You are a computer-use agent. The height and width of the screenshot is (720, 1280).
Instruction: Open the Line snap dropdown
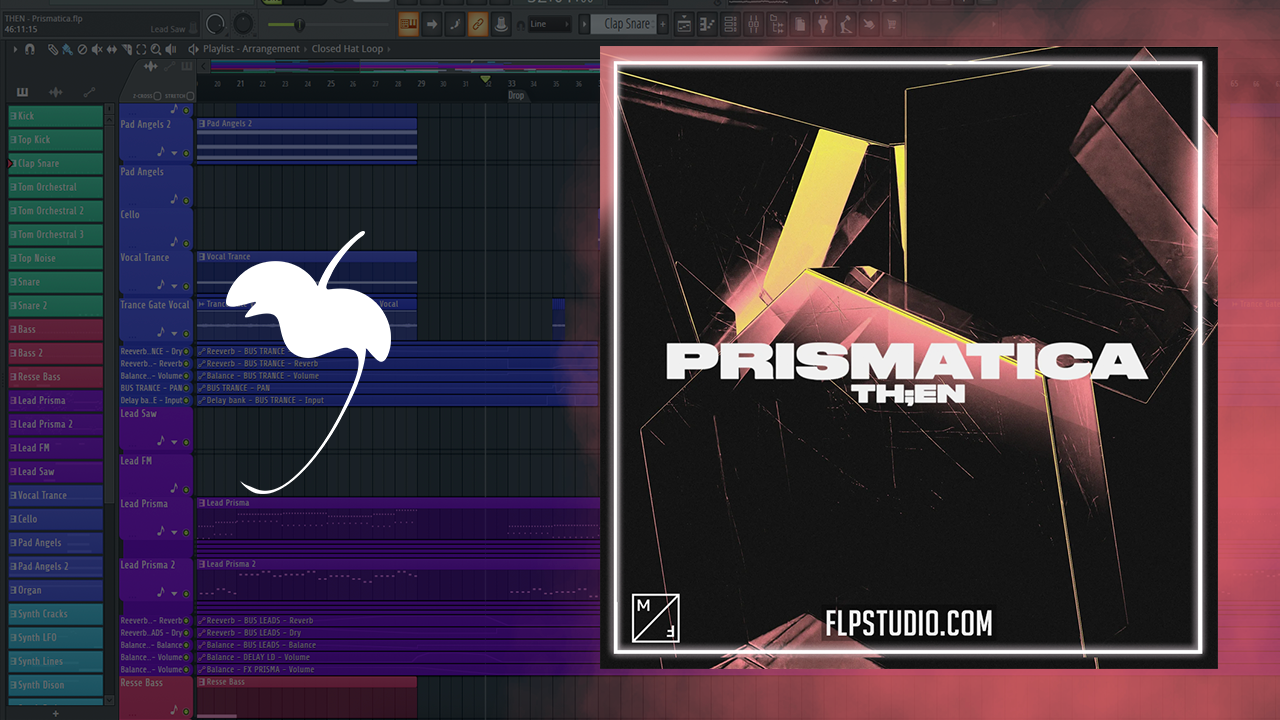pos(549,24)
